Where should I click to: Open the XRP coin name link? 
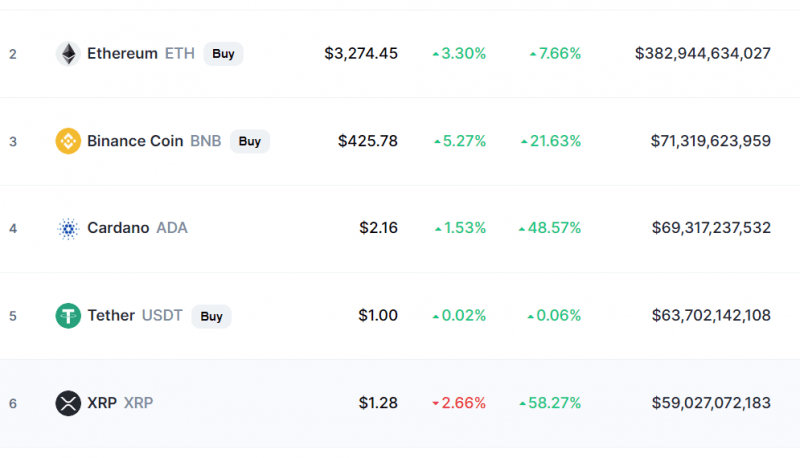click(x=102, y=403)
